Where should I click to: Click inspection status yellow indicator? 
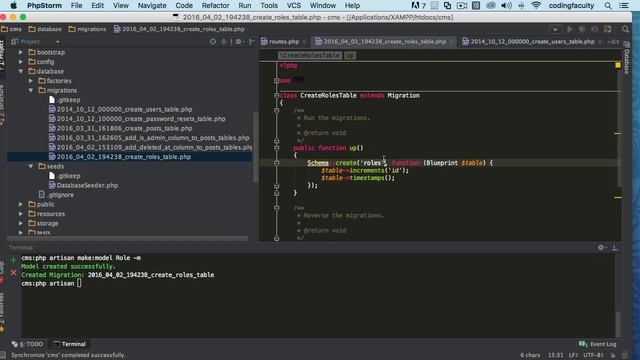[618, 65]
